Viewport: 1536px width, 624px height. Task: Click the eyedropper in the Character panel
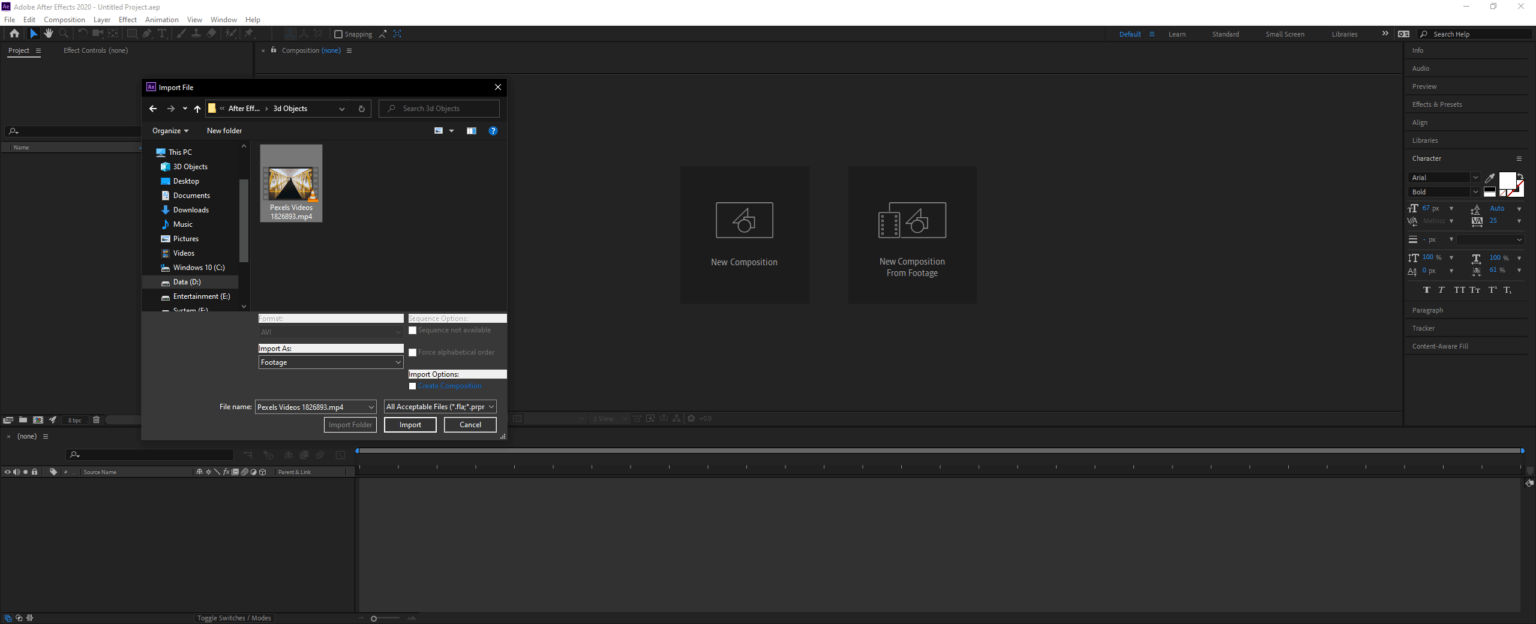(x=1489, y=178)
